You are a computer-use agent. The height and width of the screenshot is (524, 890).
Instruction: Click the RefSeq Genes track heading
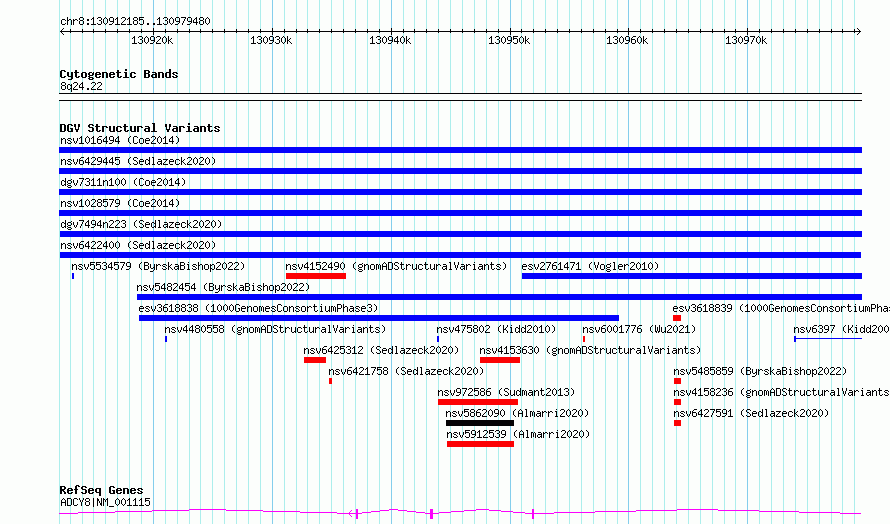click(x=101, y=490)
